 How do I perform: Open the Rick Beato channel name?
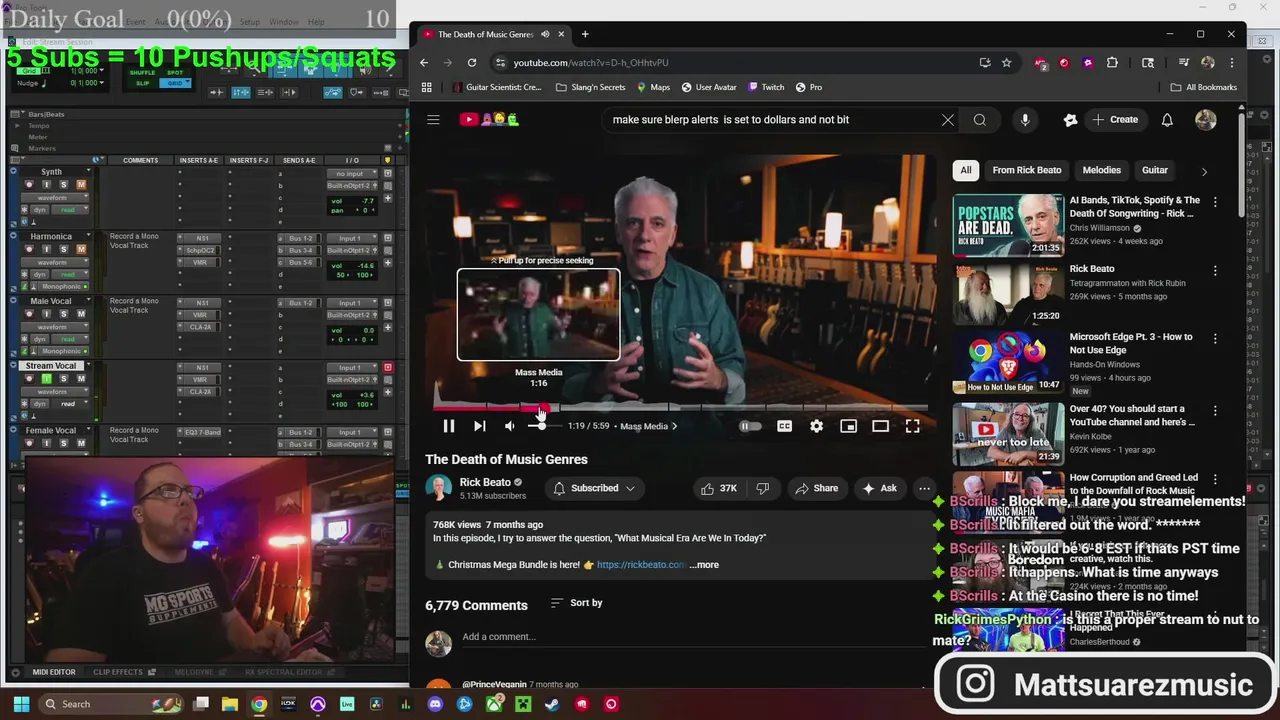[x=485, y=482]
